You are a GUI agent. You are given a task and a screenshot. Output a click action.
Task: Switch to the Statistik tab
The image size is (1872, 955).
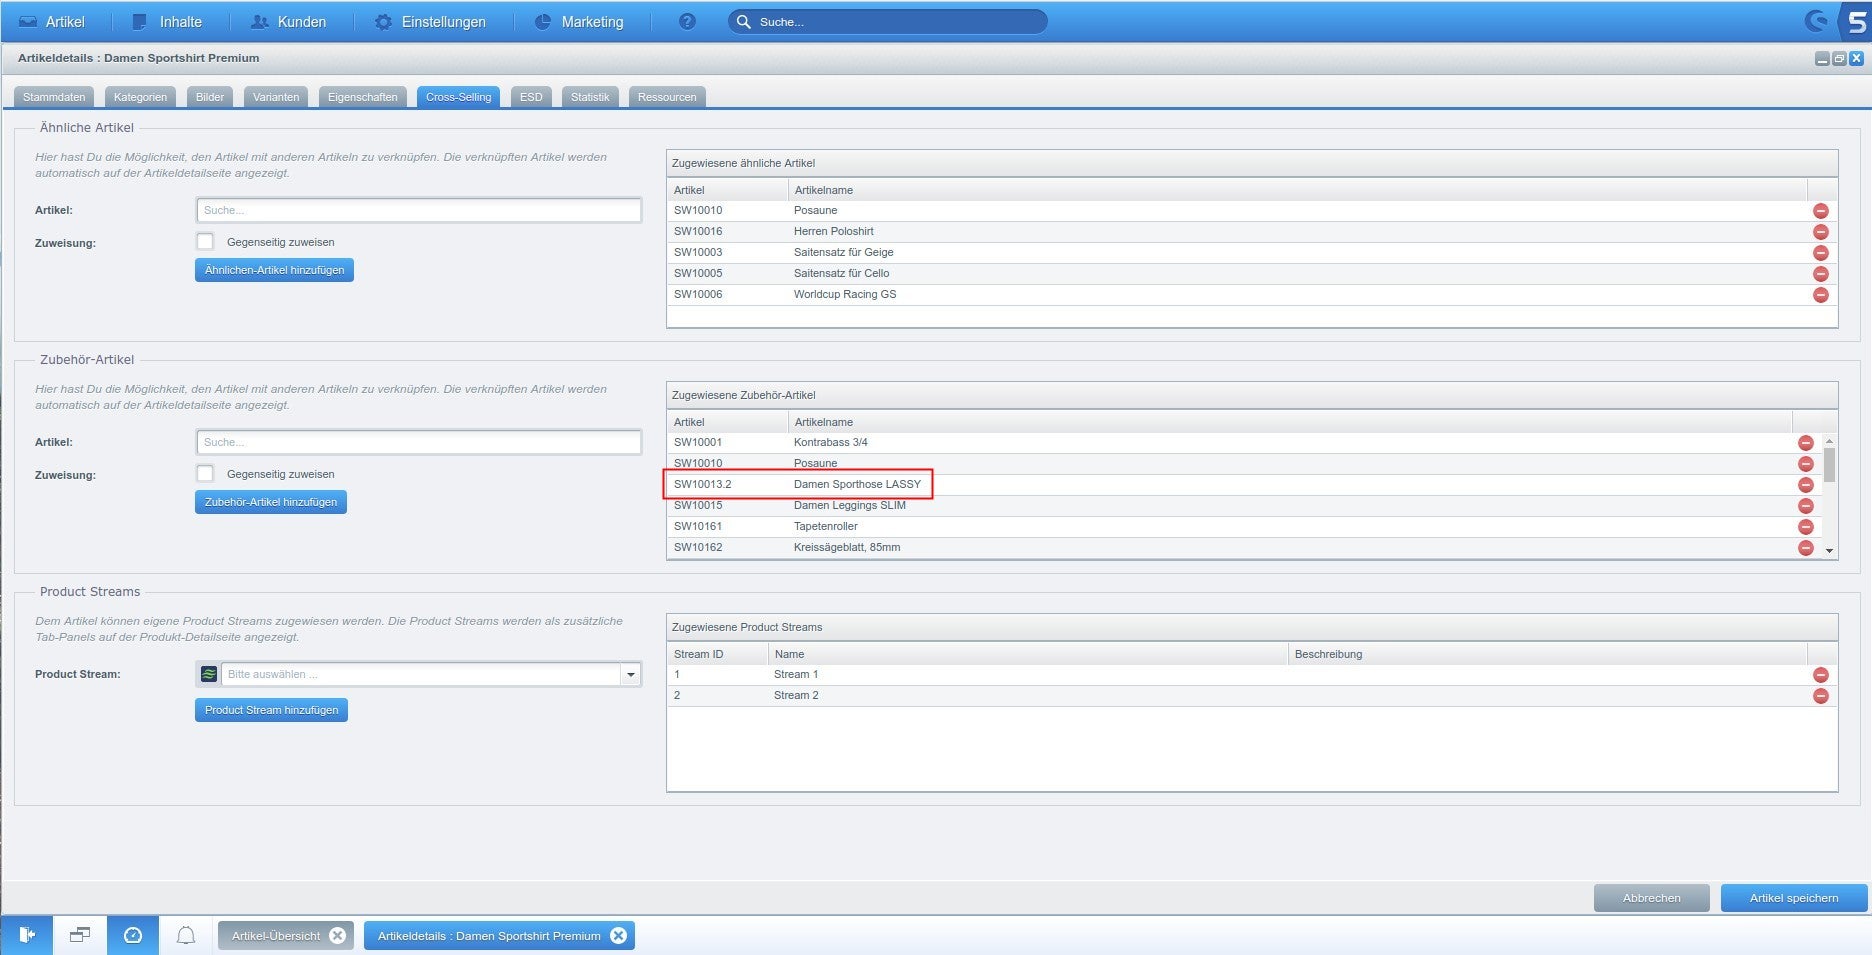(590, 97)
